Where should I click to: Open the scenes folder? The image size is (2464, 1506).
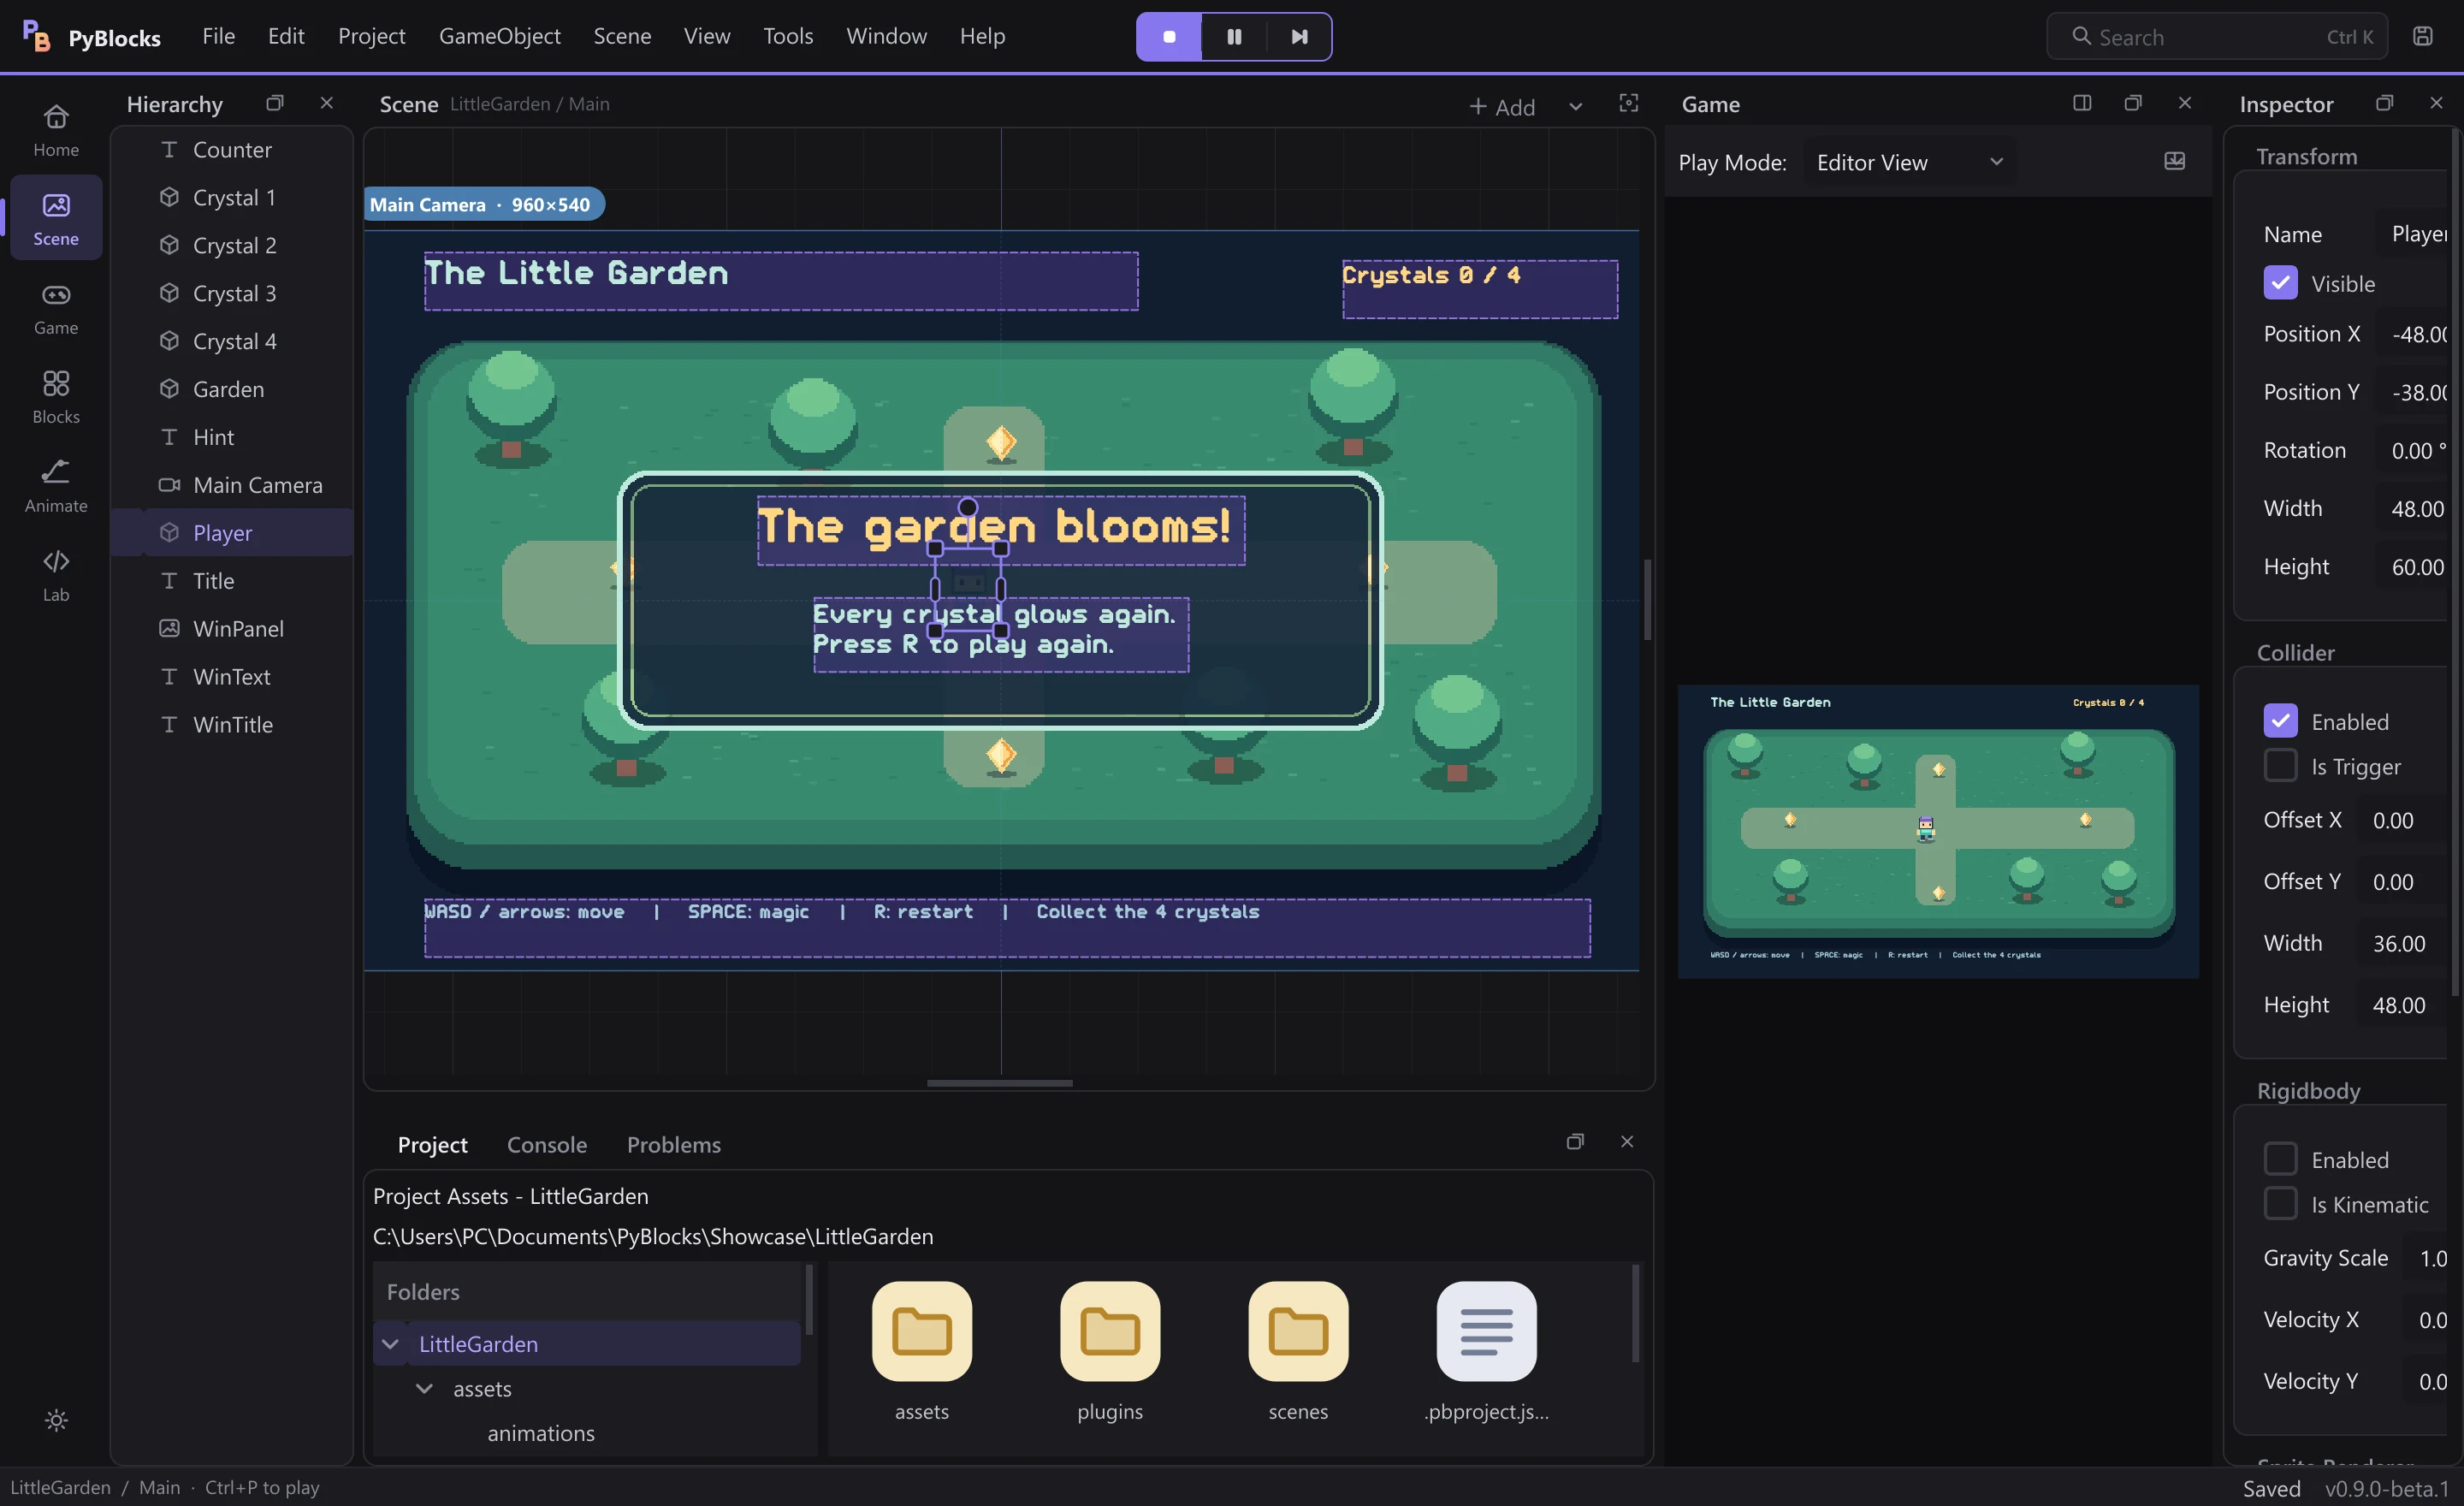point(1298,1351)
